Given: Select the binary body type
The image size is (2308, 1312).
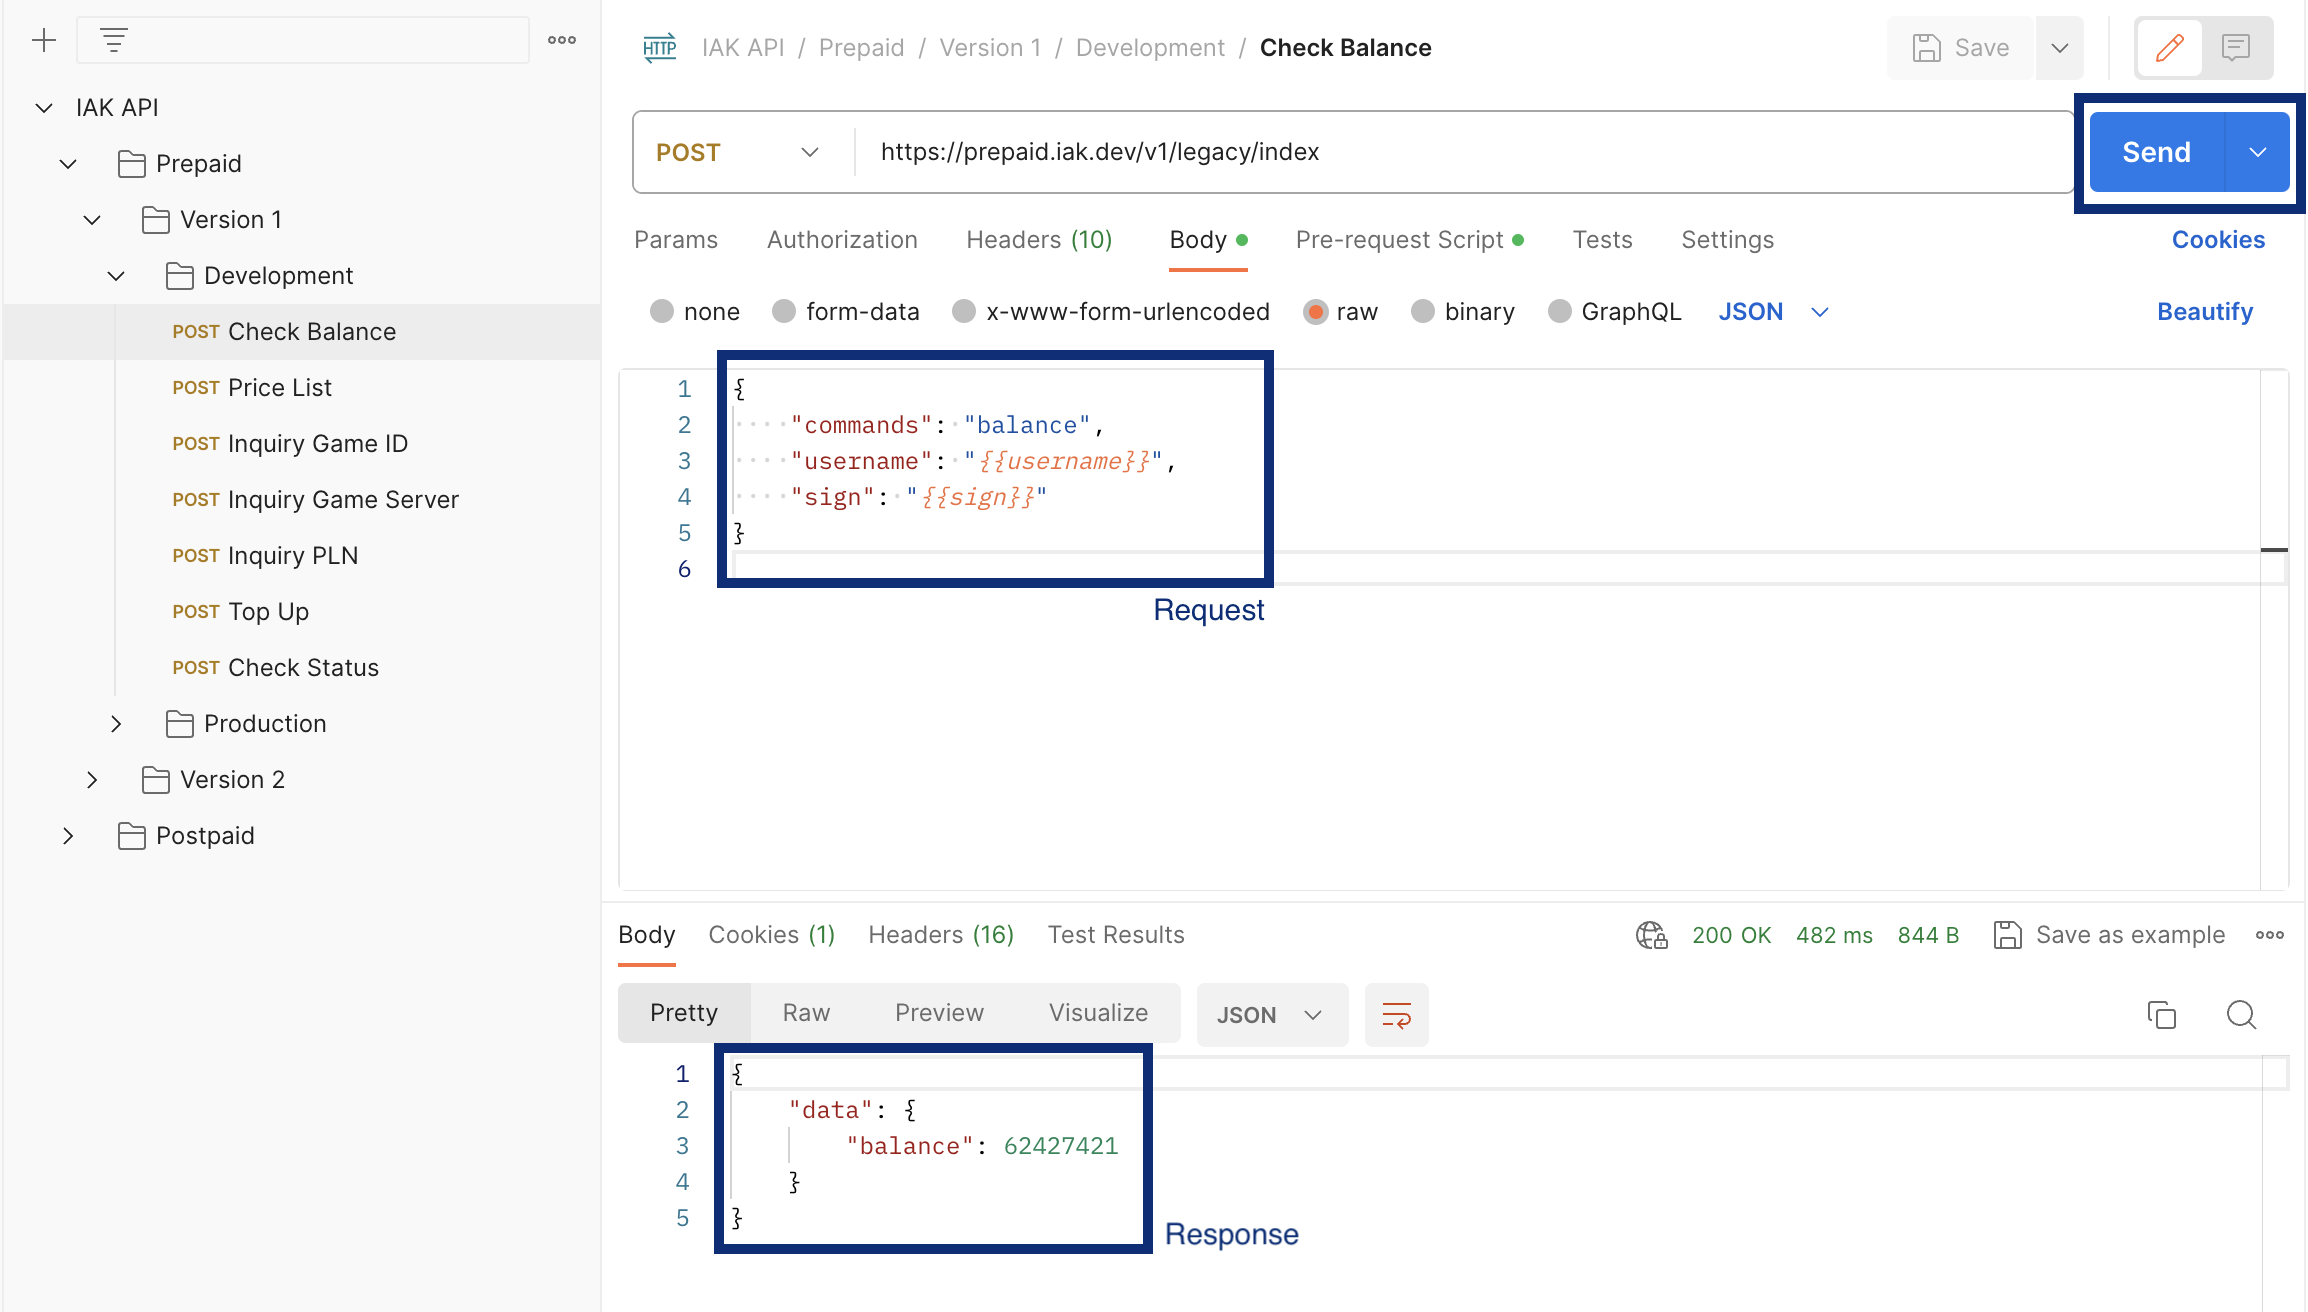Looking at the screenshot, I should [1463, 311].
